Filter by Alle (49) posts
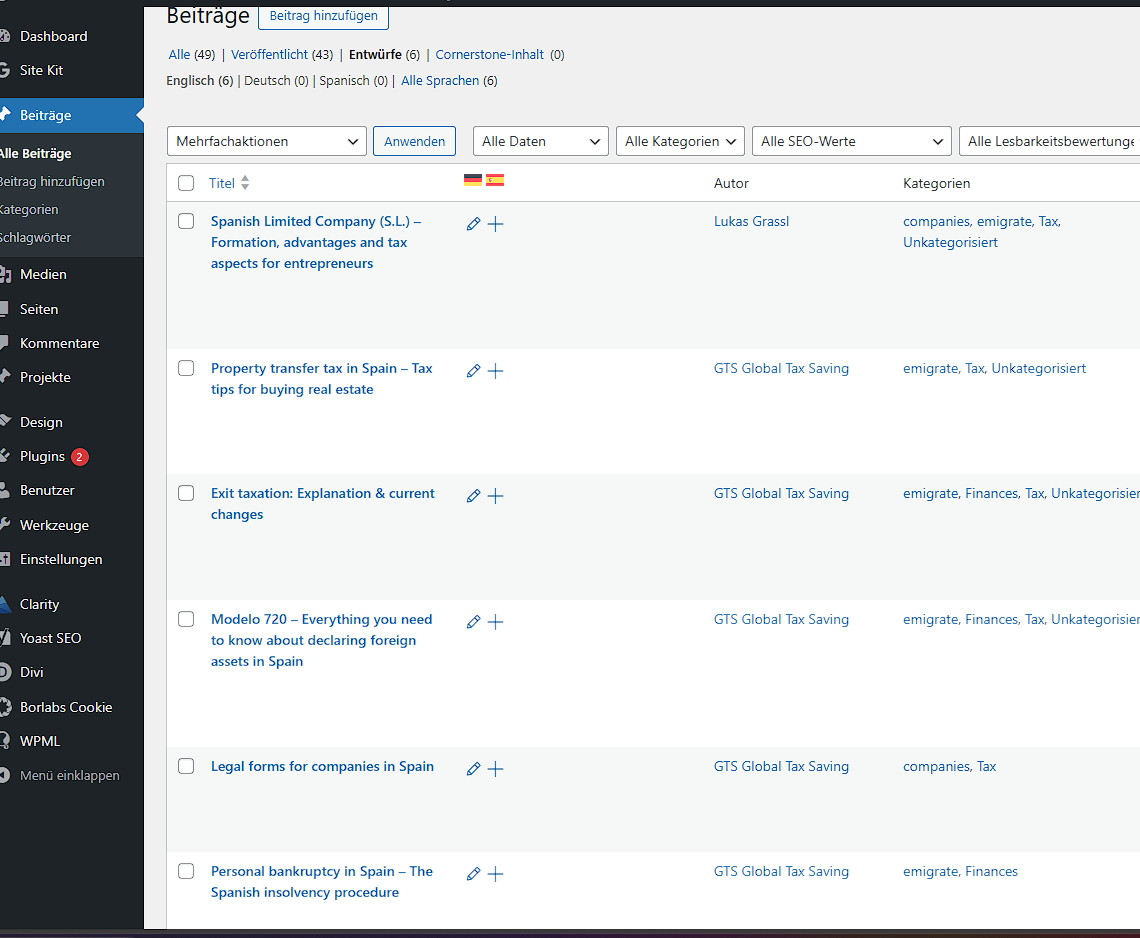 click(x=192, y=55)
